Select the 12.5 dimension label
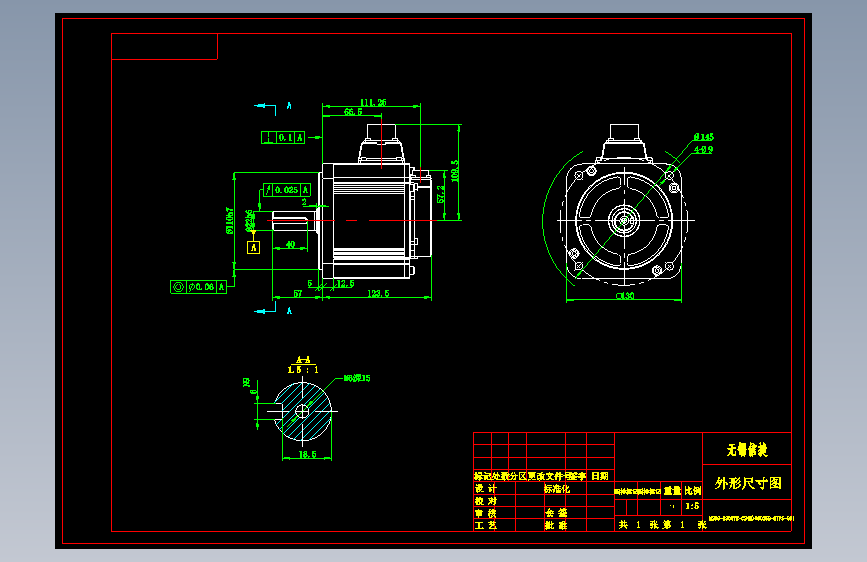867x562 pixels. coord(345,284)
